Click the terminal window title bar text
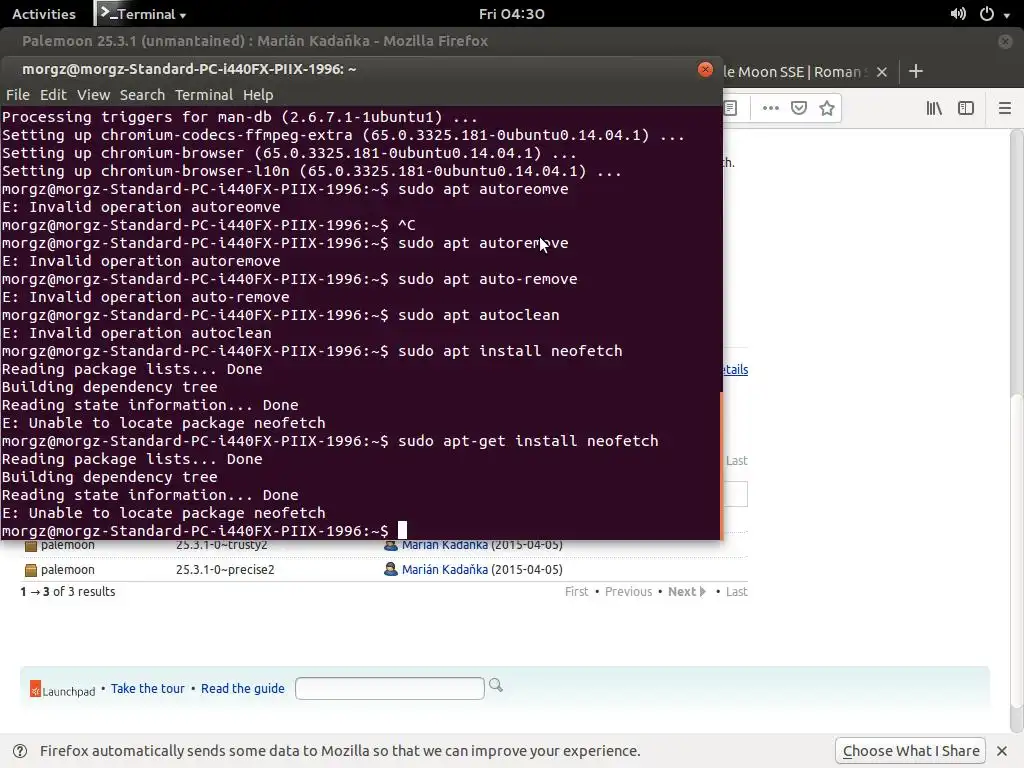This screenshot has width=1024, height=768. tap(189, 69)
